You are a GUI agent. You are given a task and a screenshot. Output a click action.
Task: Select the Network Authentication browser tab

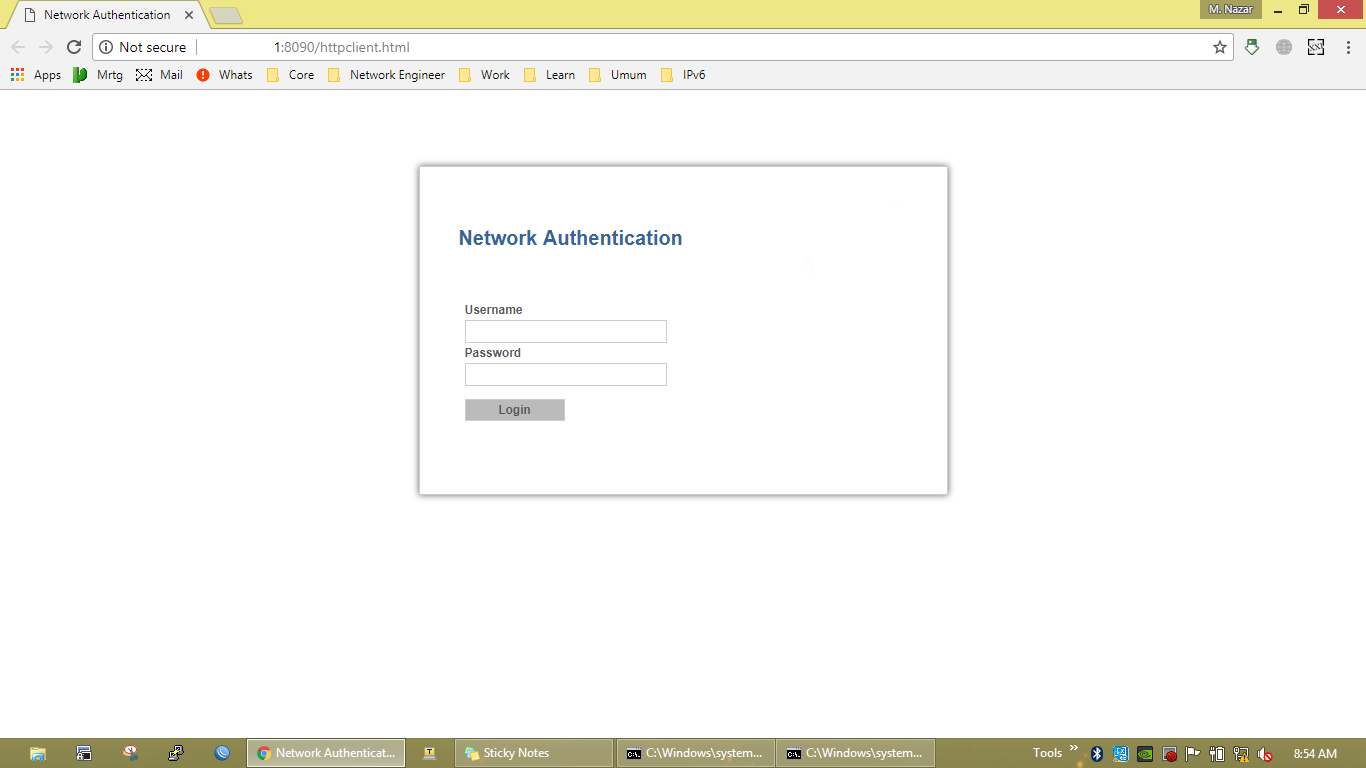107,15
